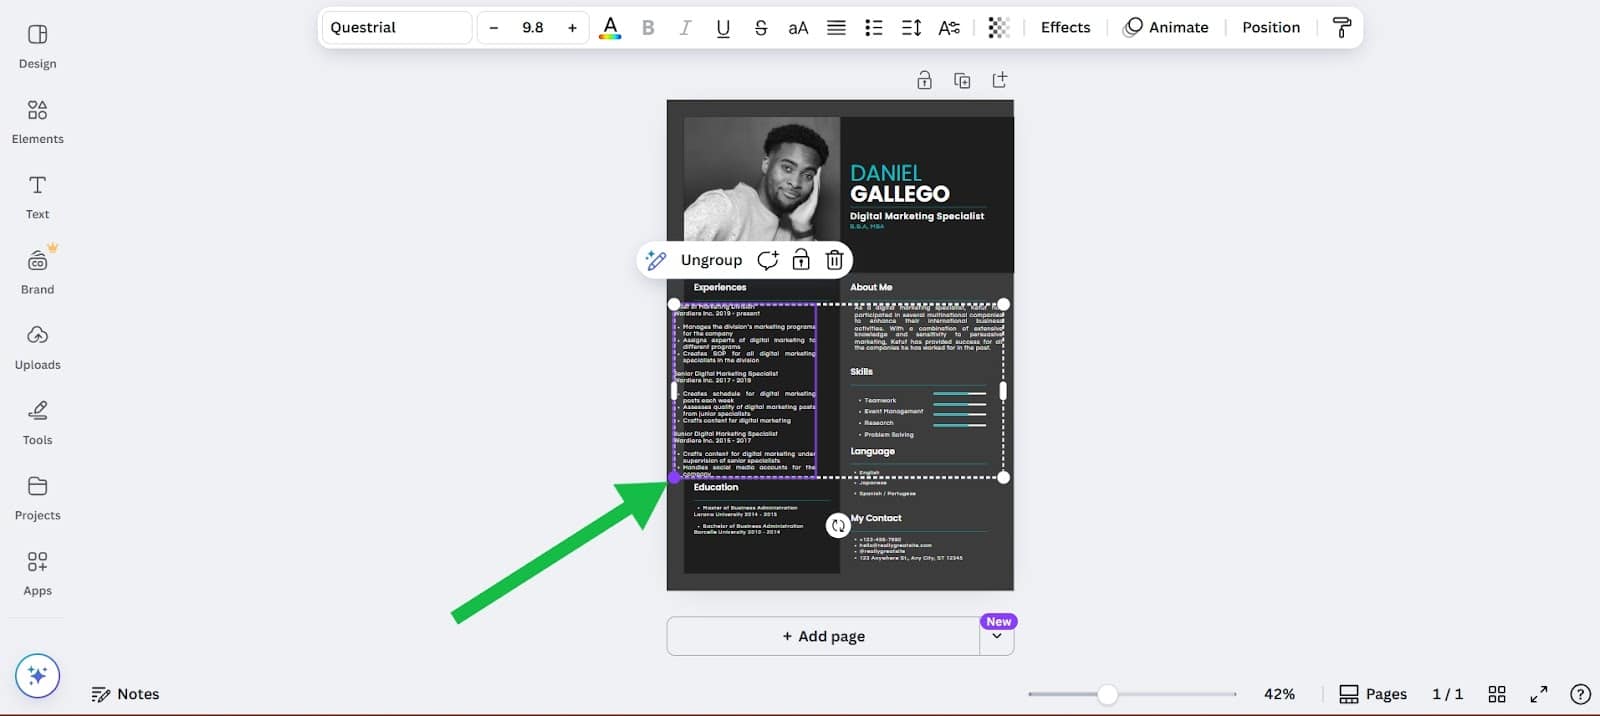Viewport: 1600px width, 716px height.
Task: Open the 42% zoom level menu
Action: tap(1279, 694)
